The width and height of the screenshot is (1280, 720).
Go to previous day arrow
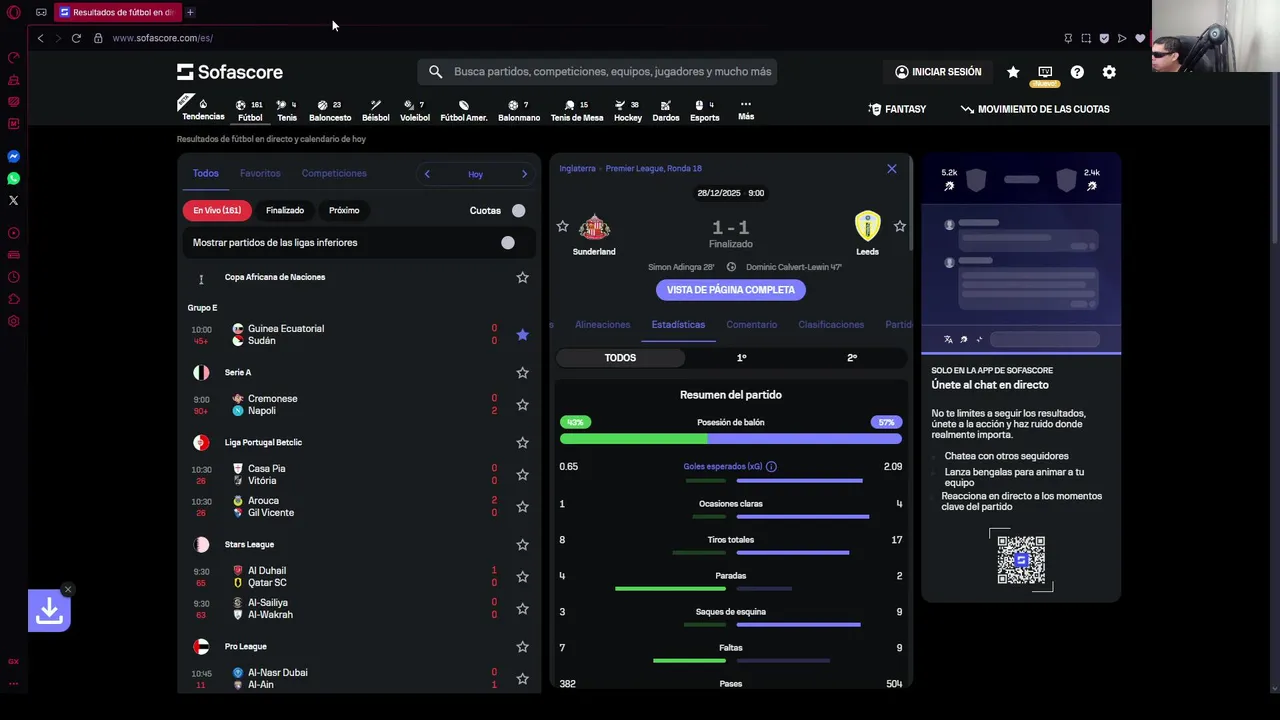tap(427, 174)
